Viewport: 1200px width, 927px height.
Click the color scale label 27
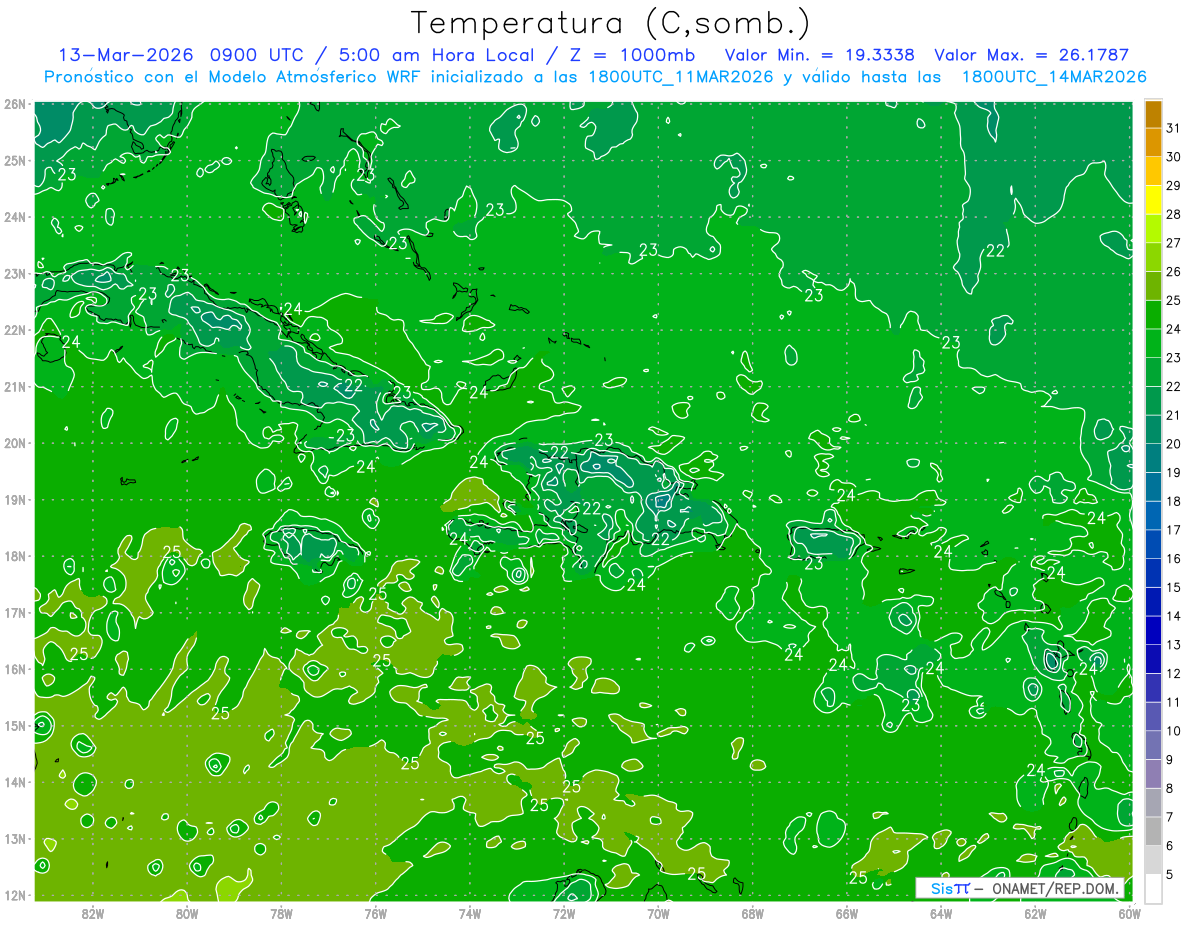click(x=1172, y=243)
